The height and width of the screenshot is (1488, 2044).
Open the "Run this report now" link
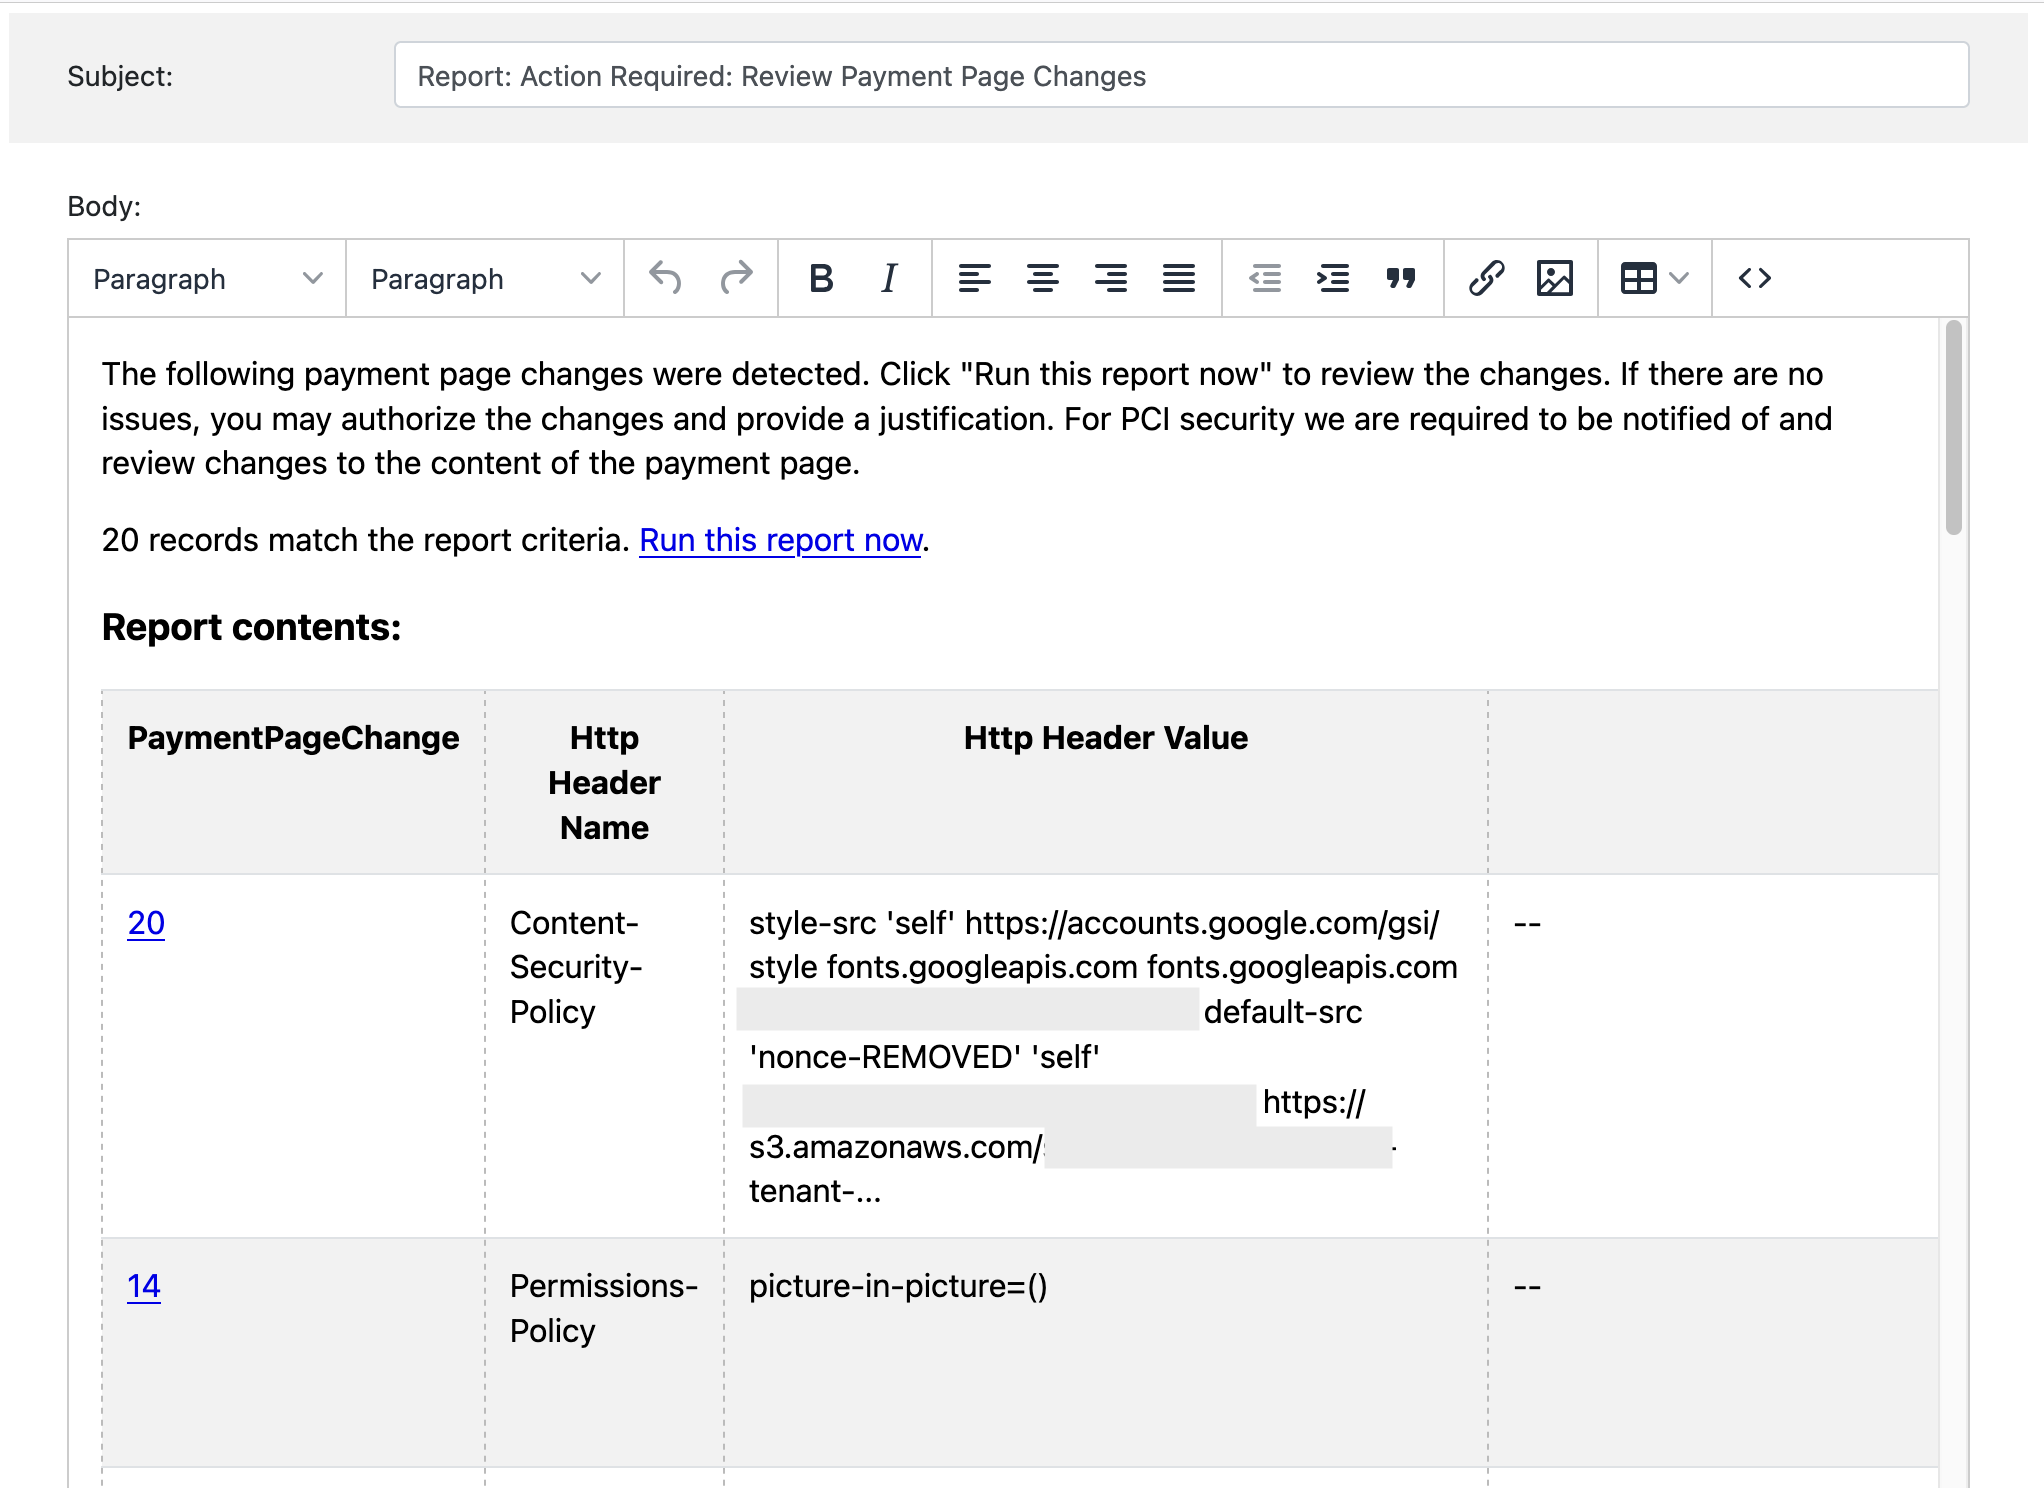pos(780,540)
